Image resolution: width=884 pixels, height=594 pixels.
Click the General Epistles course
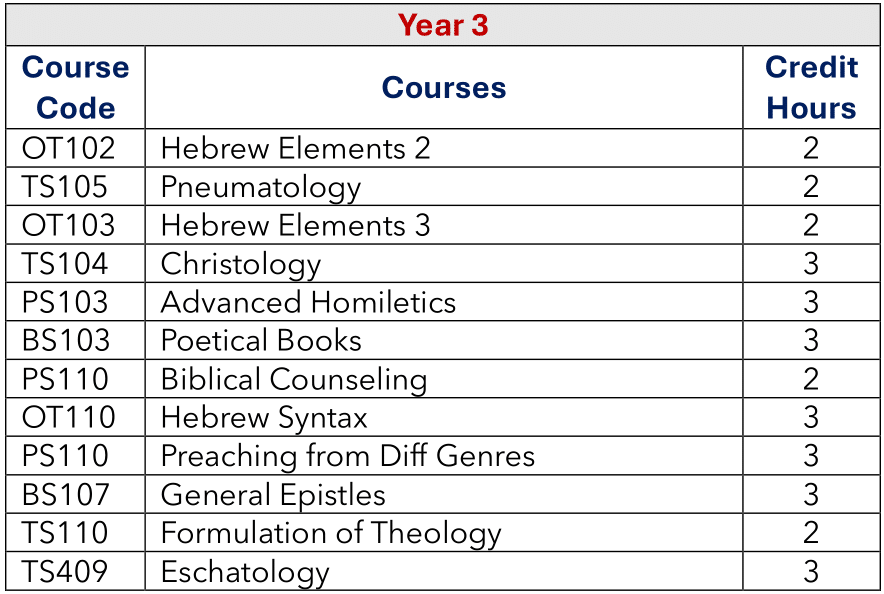[273, 495]
